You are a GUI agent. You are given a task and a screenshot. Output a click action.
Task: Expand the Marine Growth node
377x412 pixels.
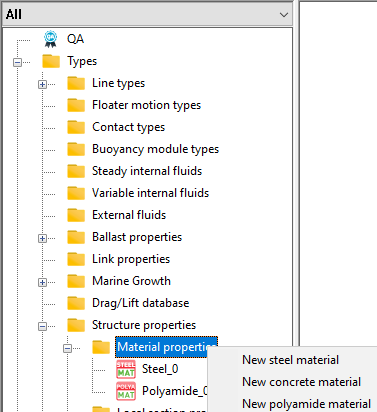[42, 282]
